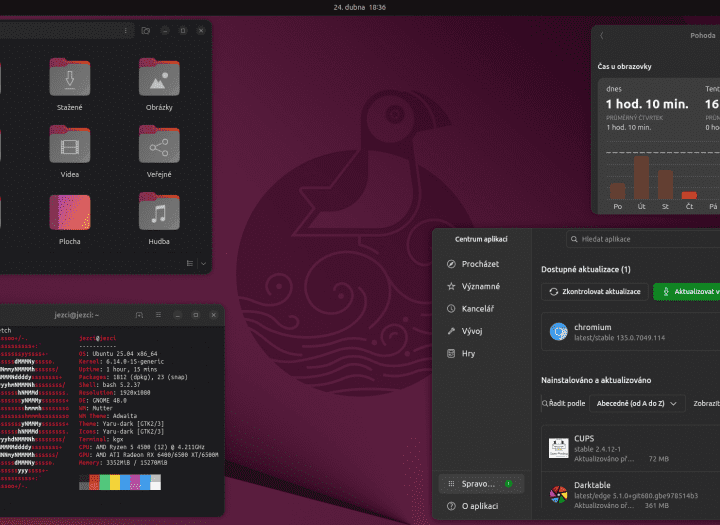The height and width of the screenshot is (525, 720).
Task: Click the new tab icon in terminal header
Action: point(139,315)
